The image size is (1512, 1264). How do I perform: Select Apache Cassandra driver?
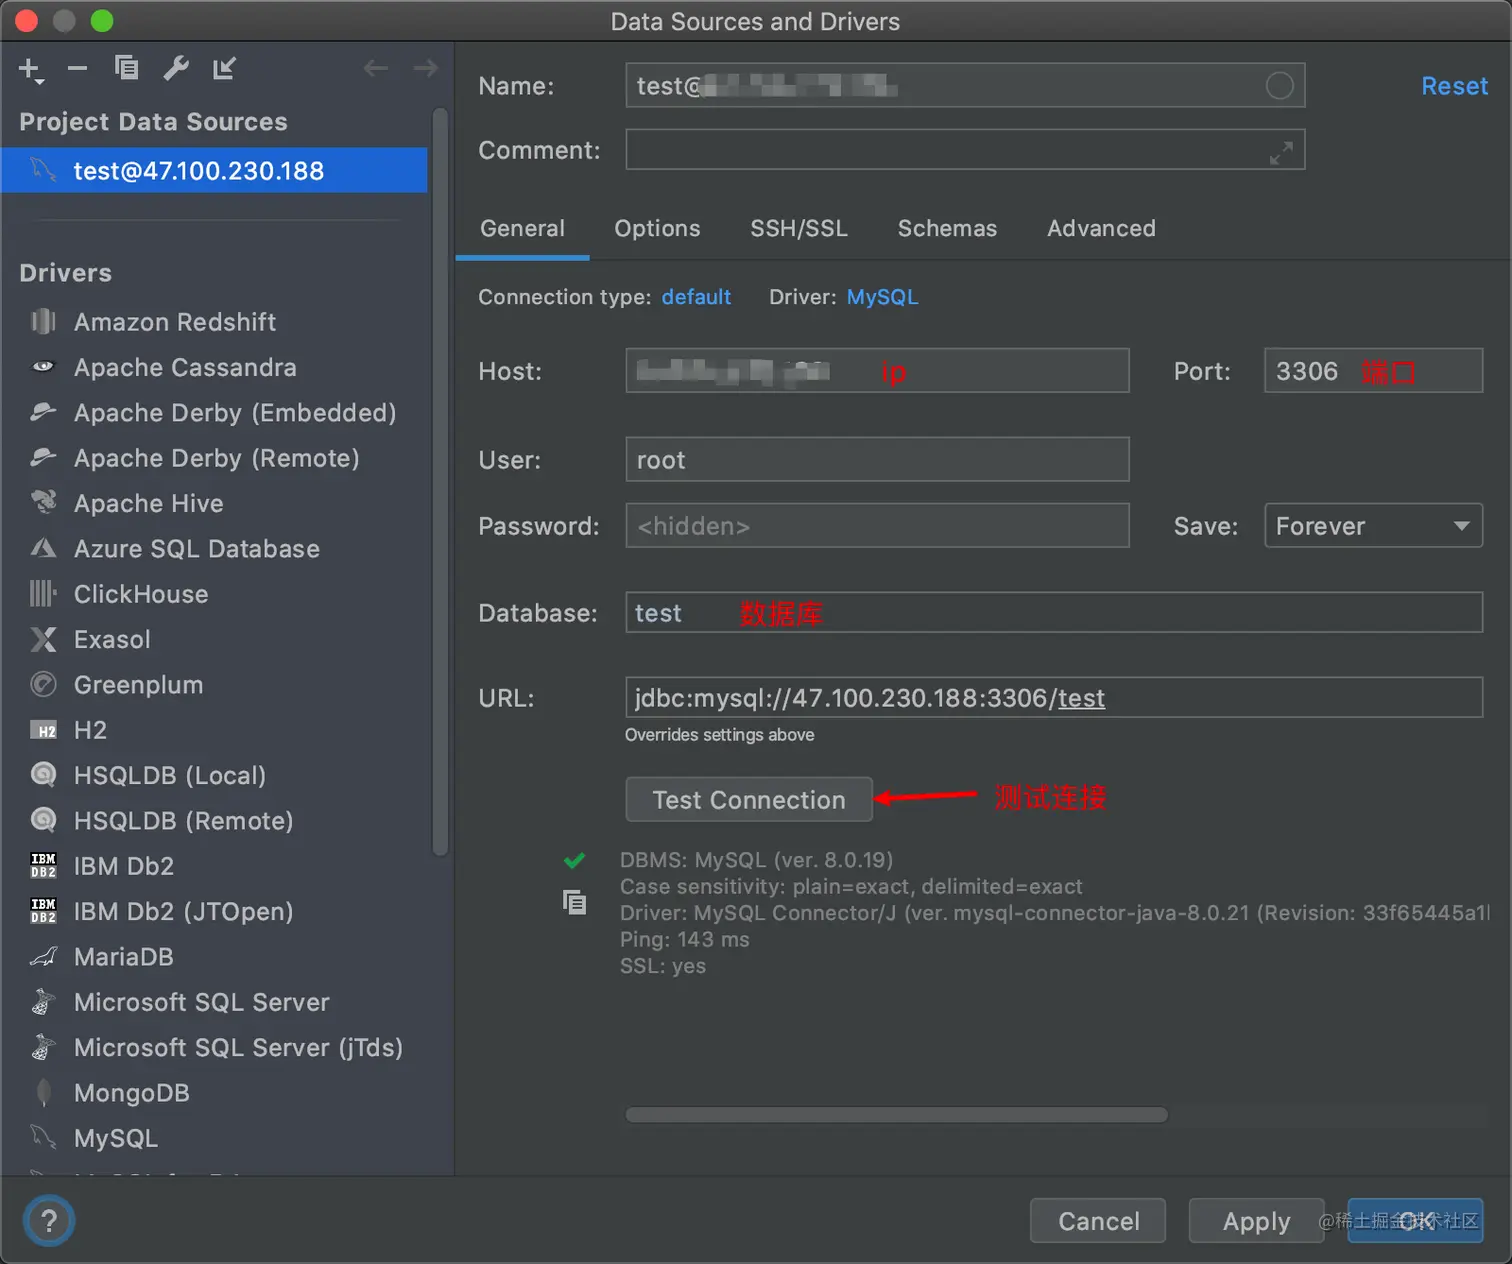(x=185, y=367)
